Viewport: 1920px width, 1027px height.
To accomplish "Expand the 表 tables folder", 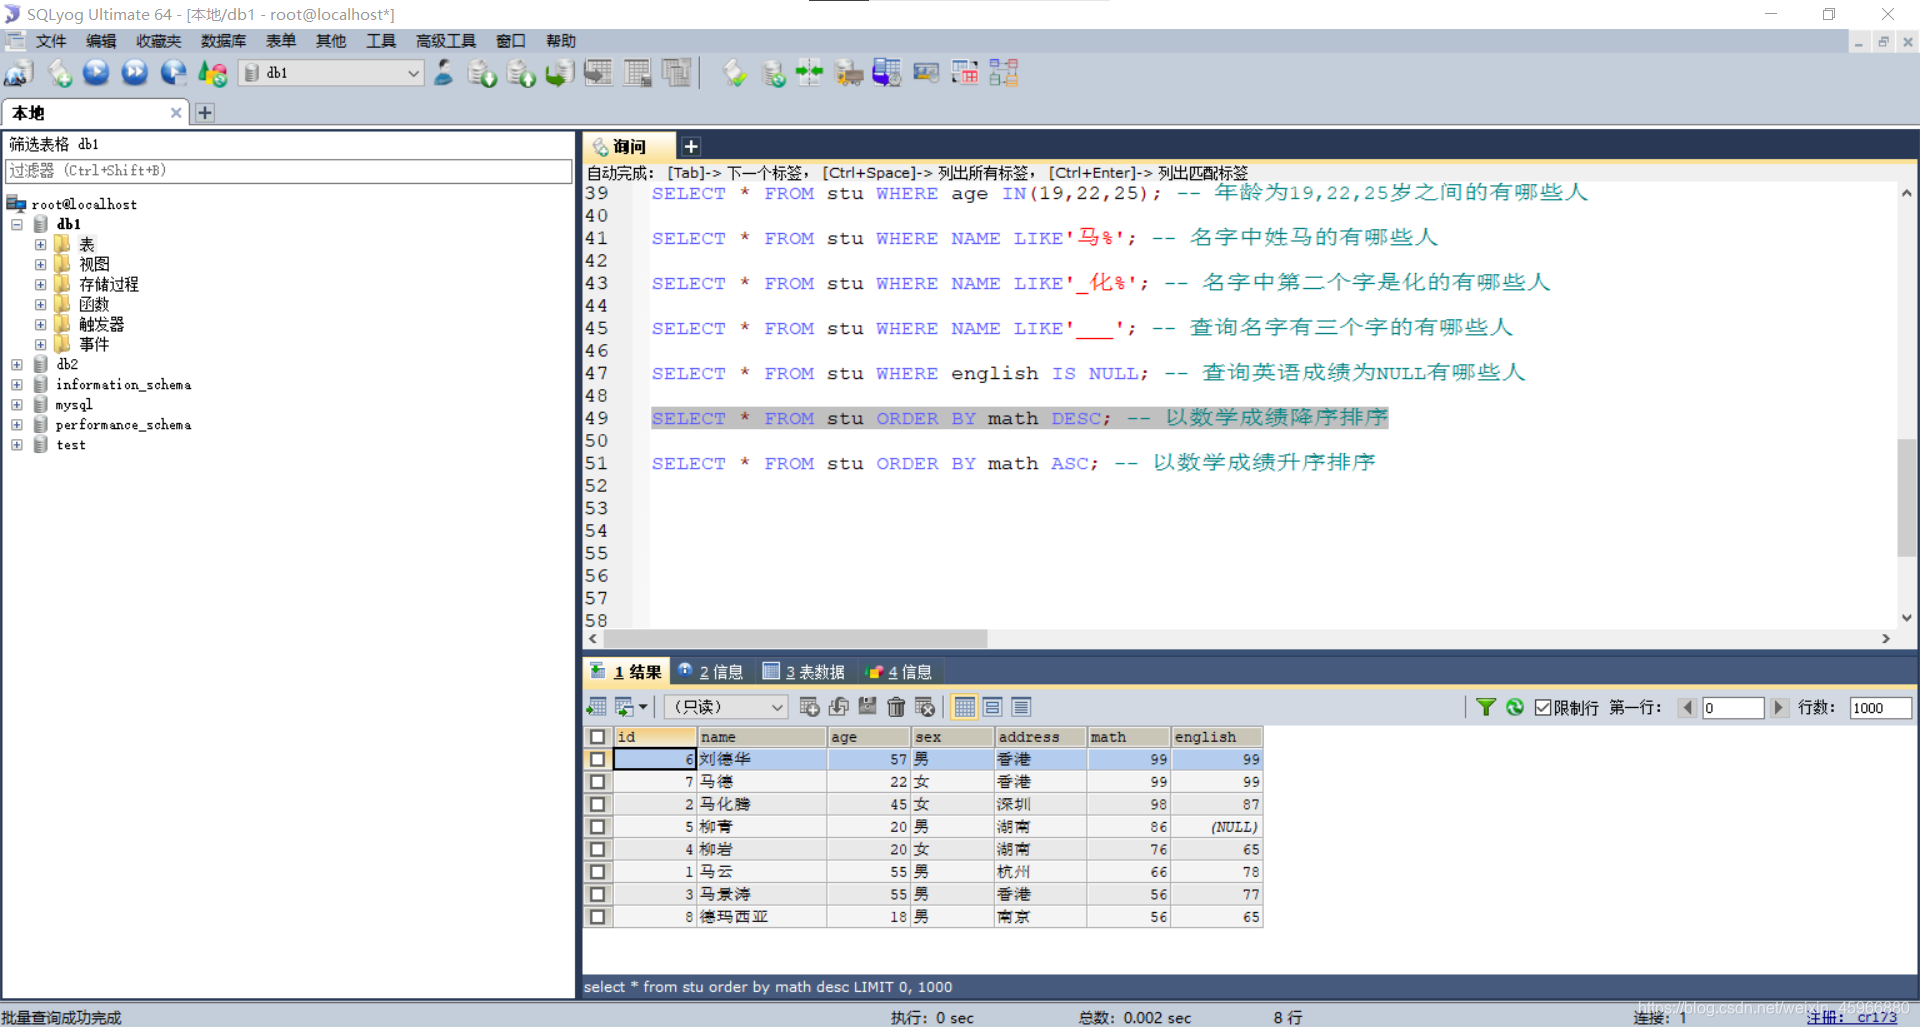I will coord(40,244).
